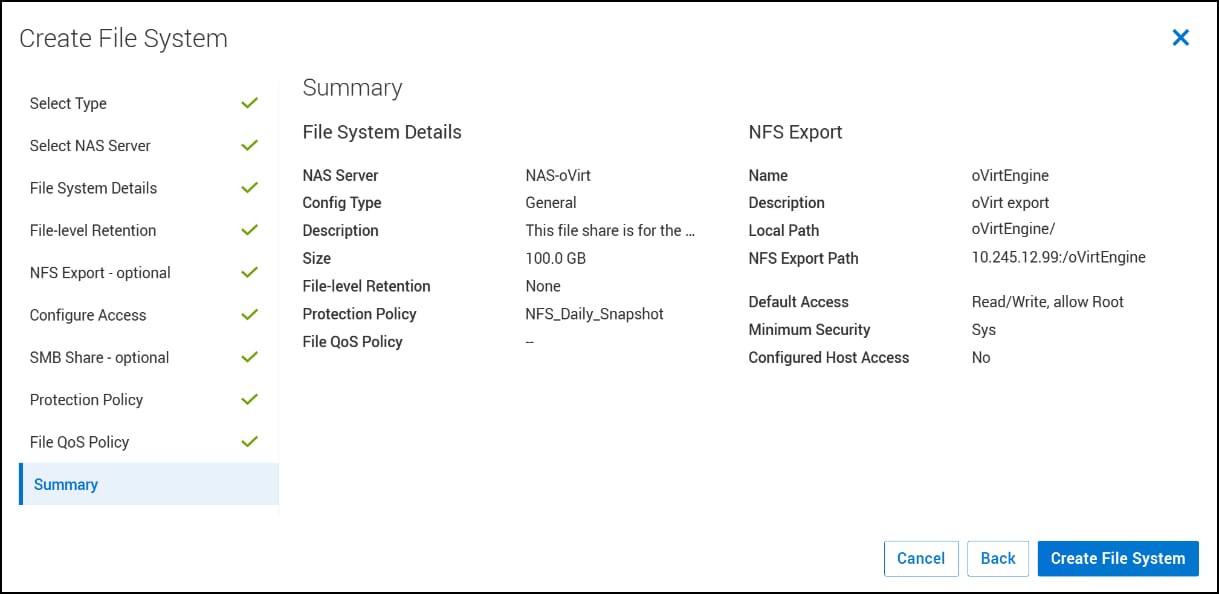The width and height of the screenshot is (1219, 594).
Task: Open File QoS Policy wizard step
Action: 79,442
